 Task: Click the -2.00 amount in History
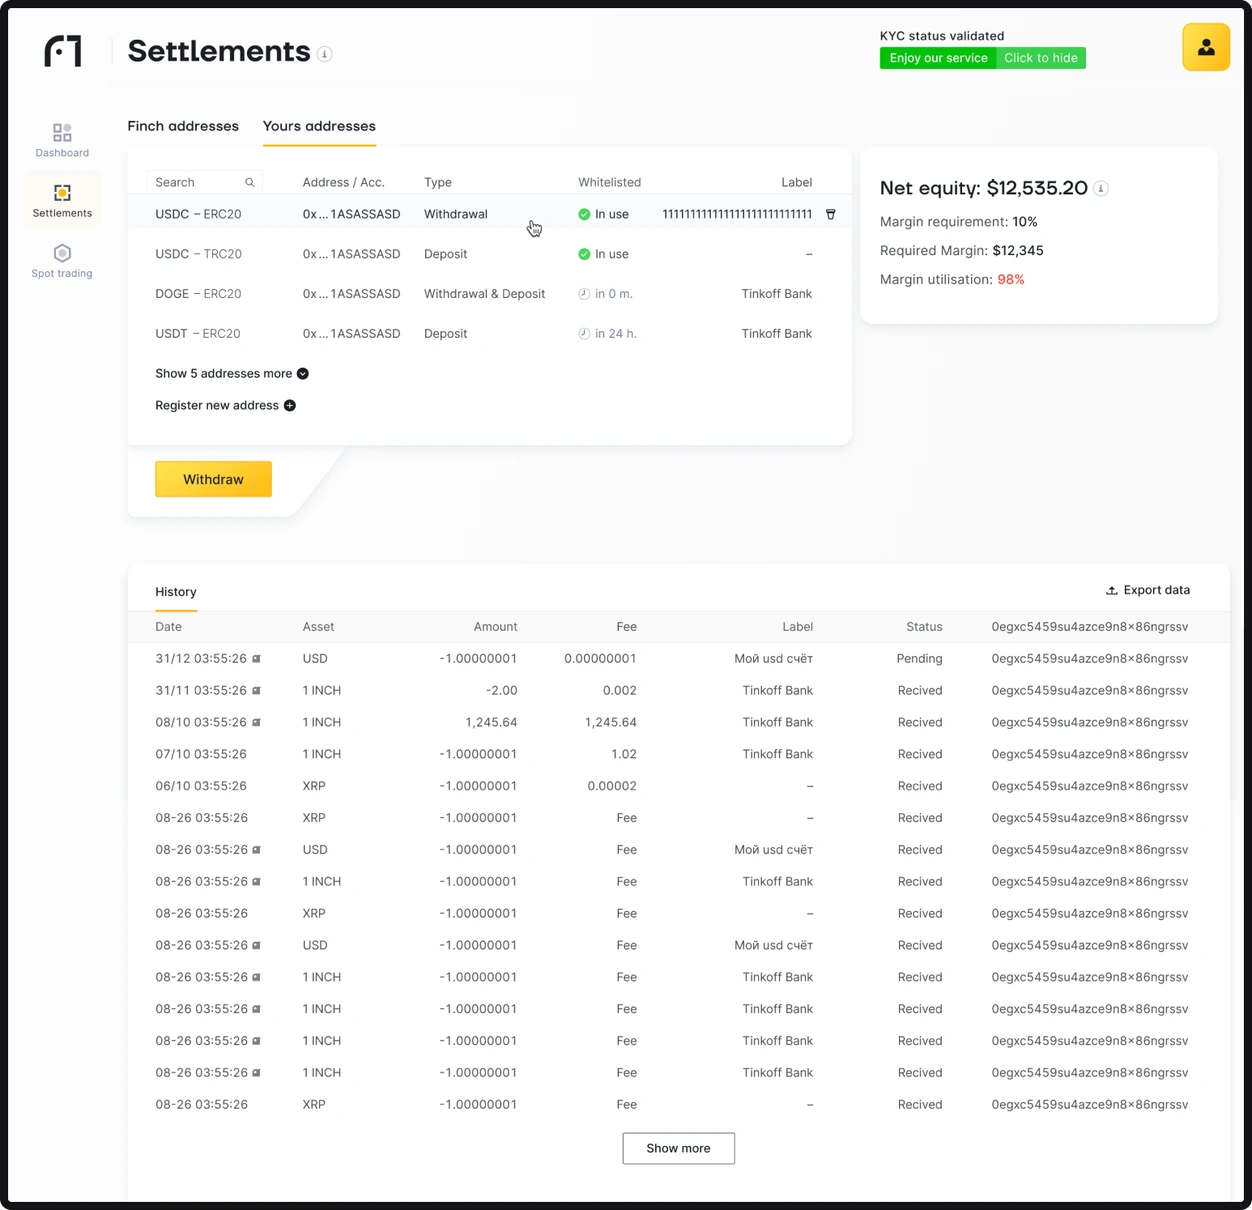tap(501, 691)
